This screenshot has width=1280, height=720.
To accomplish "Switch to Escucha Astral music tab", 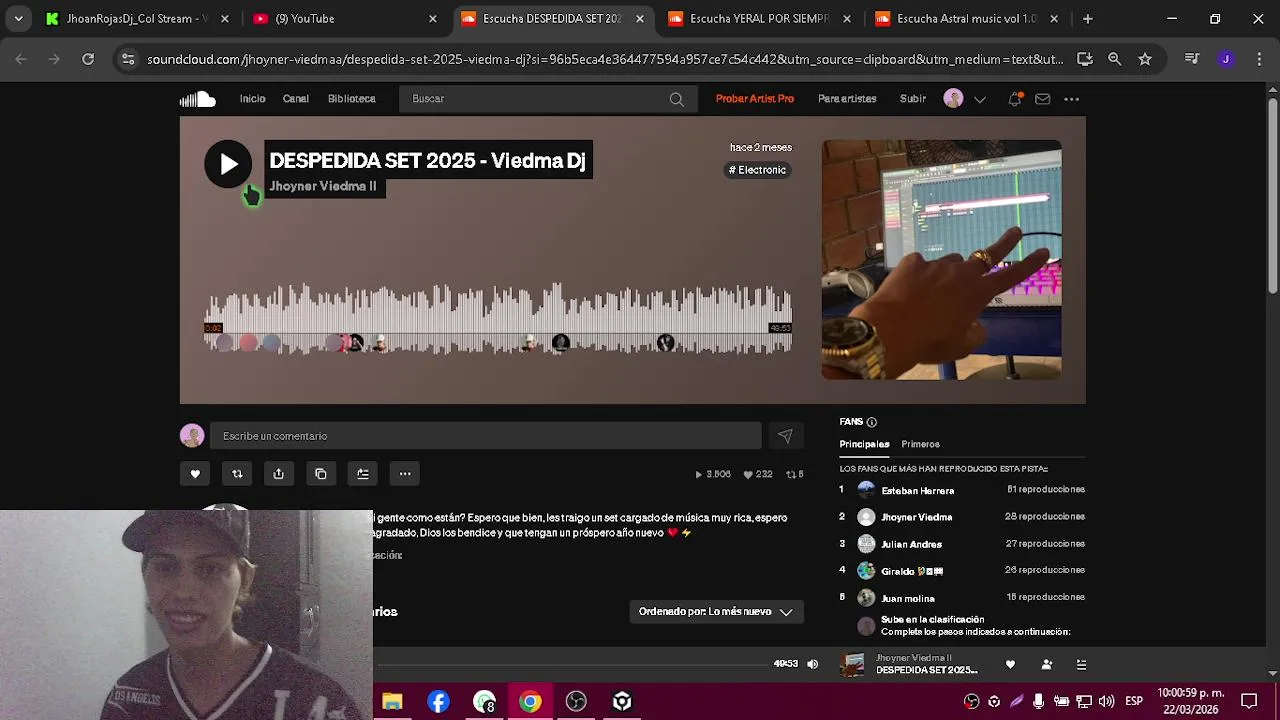I will pos(966,19).
